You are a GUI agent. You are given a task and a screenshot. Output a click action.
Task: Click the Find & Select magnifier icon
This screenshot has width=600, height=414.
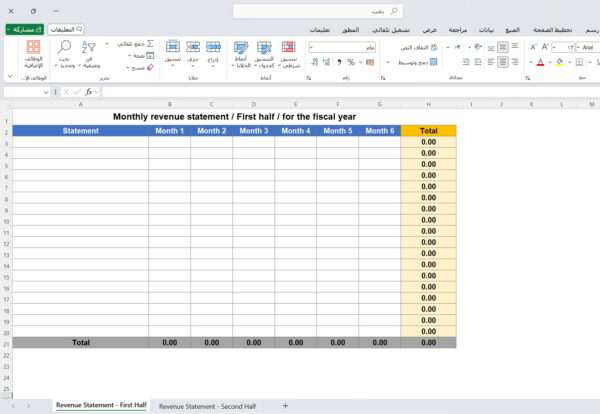pos(64,50)
